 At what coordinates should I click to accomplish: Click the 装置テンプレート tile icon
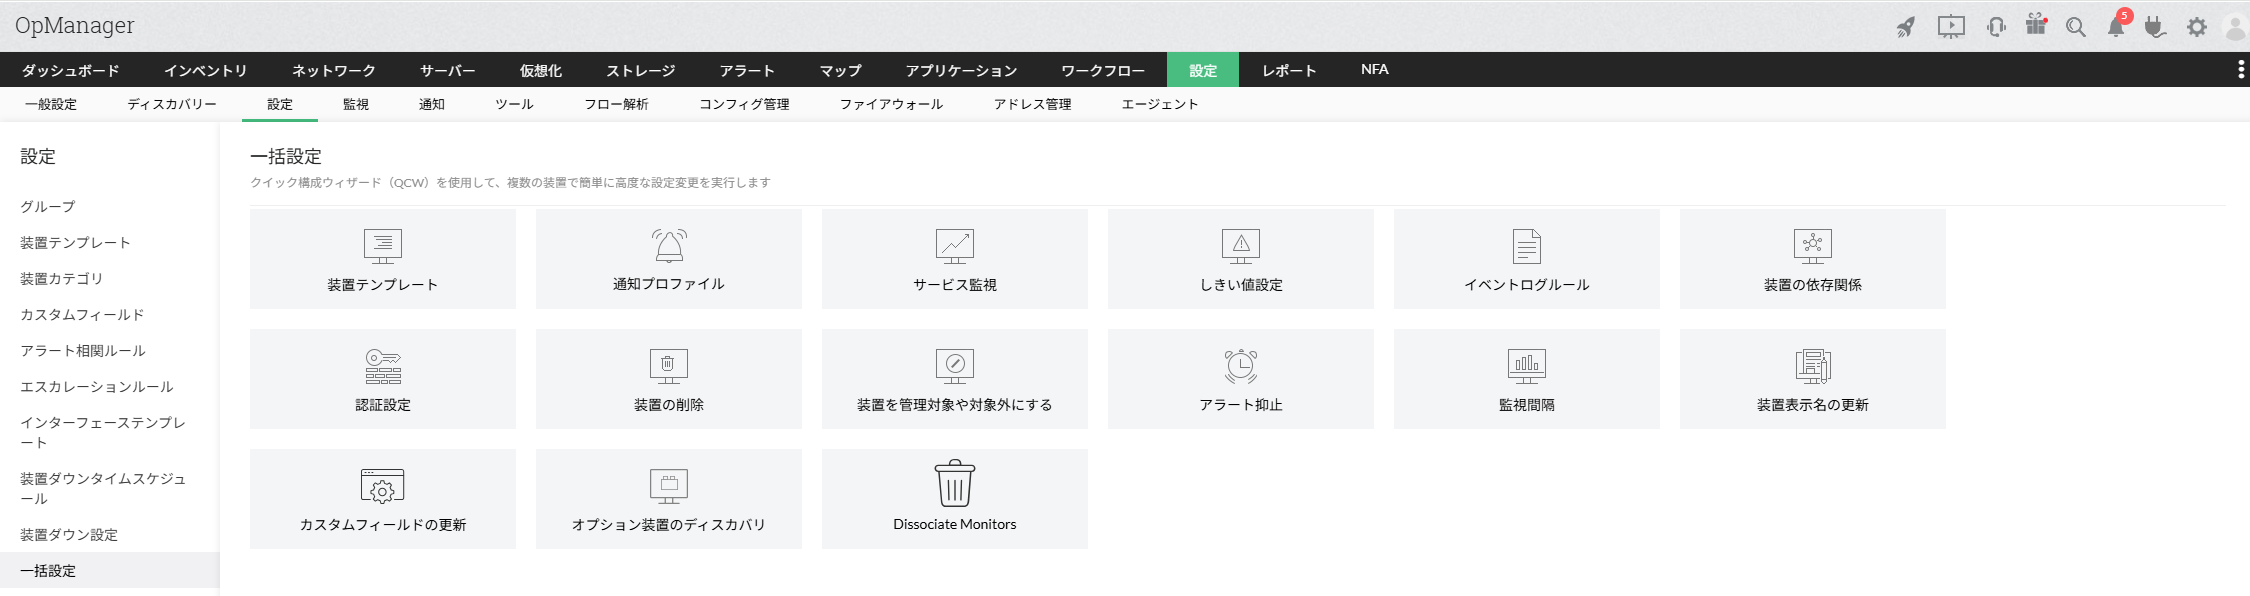point(383,246)
